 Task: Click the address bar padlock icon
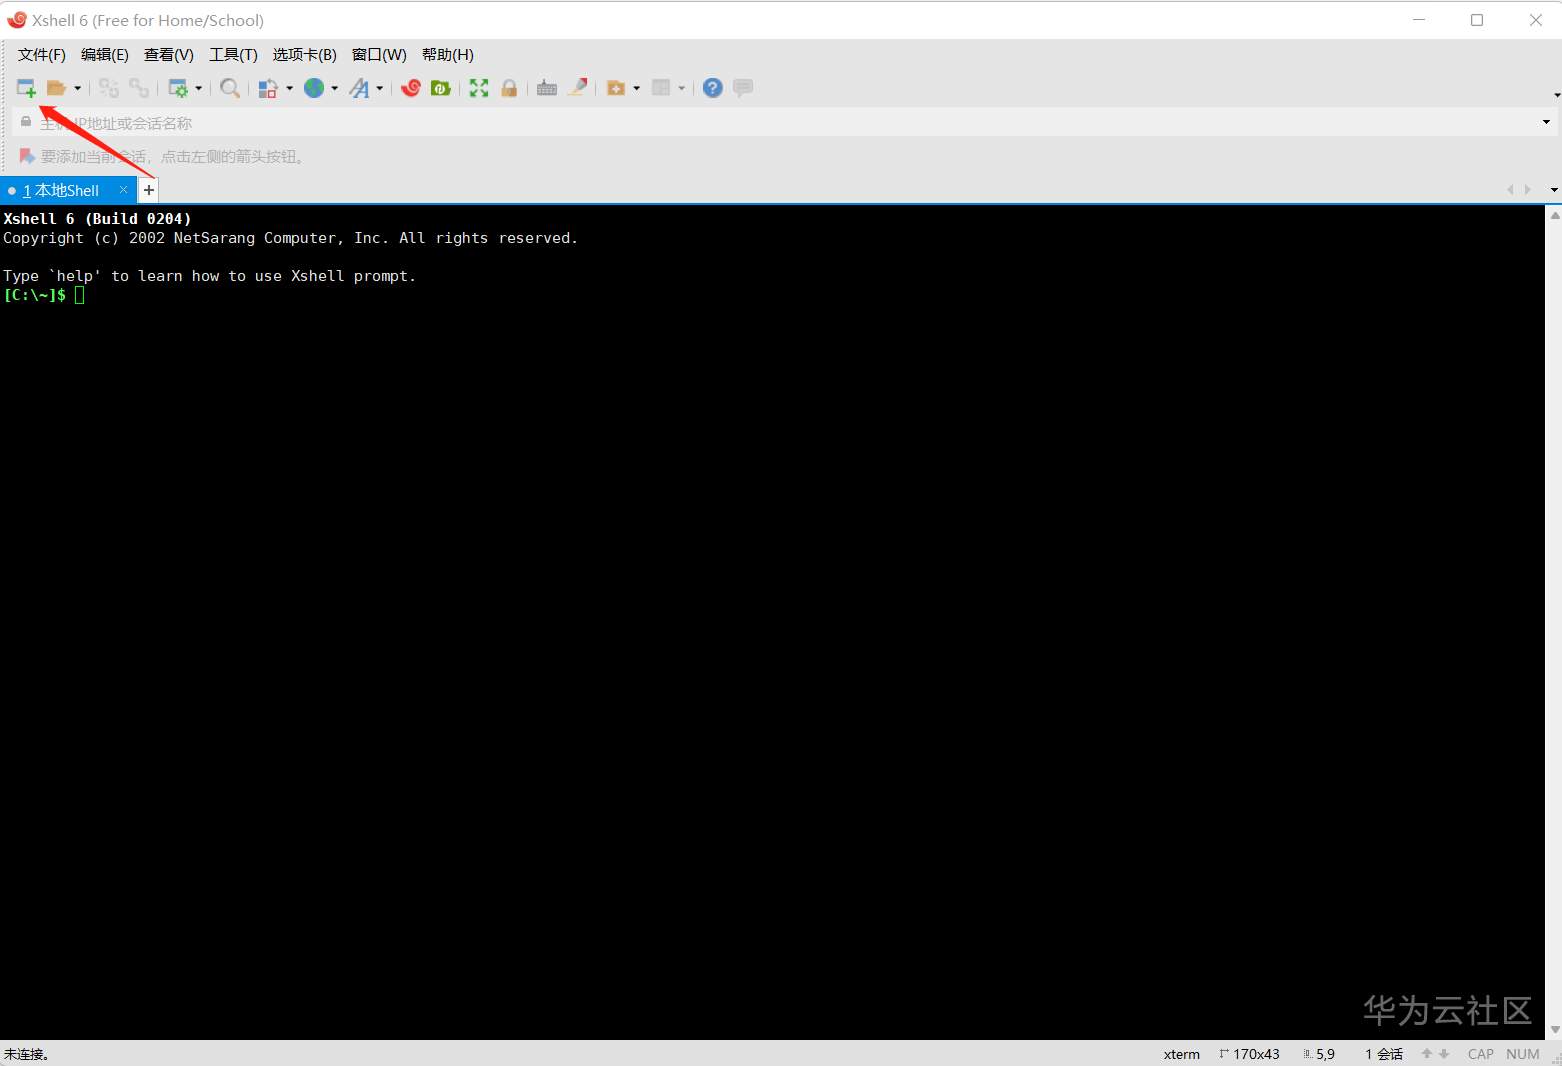(26, 122)
